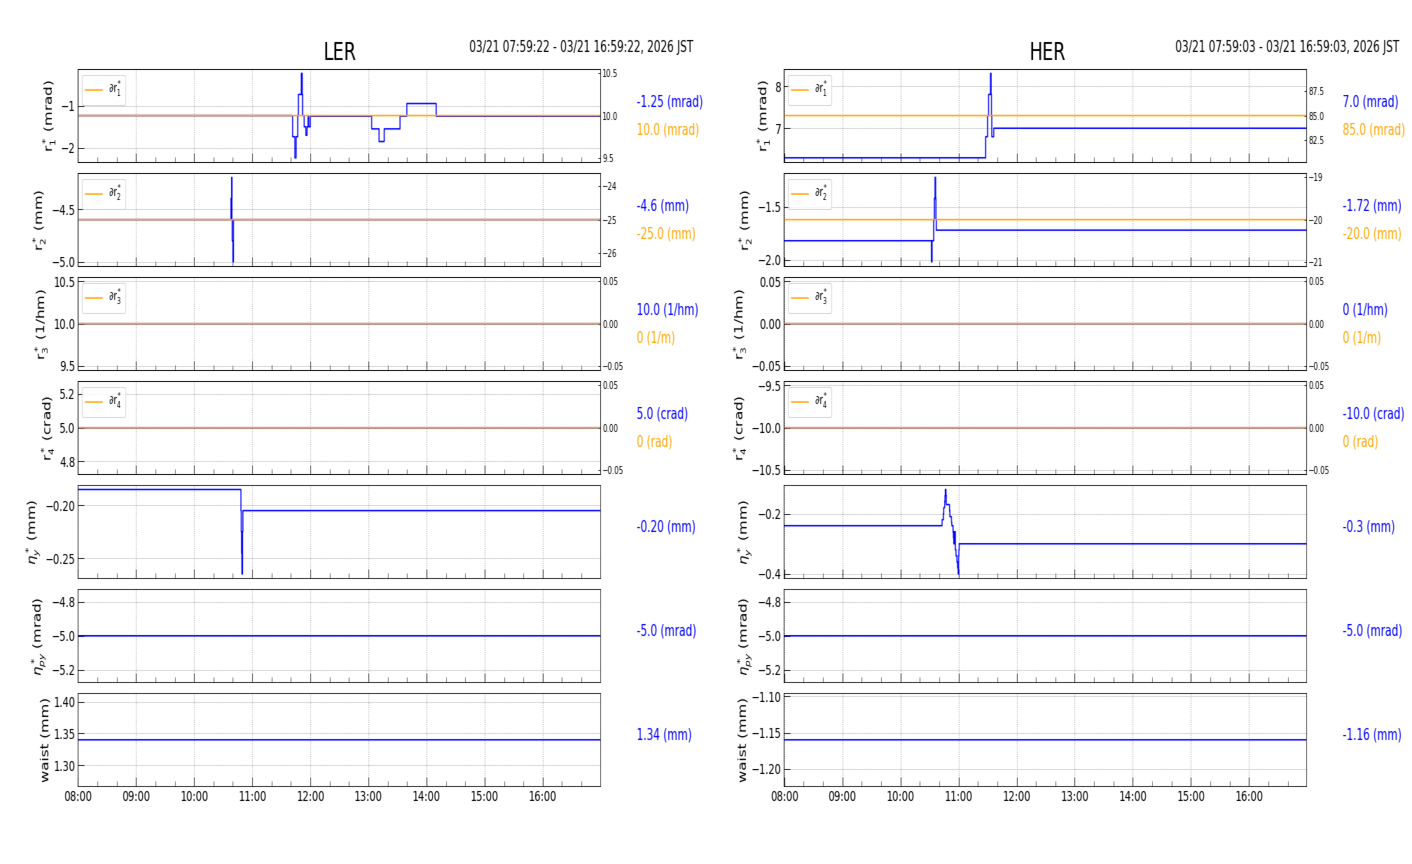Click the 14:00 tick label under LER
The height and width of the screenshot is (864, 1412).
[x=426, y=797]
